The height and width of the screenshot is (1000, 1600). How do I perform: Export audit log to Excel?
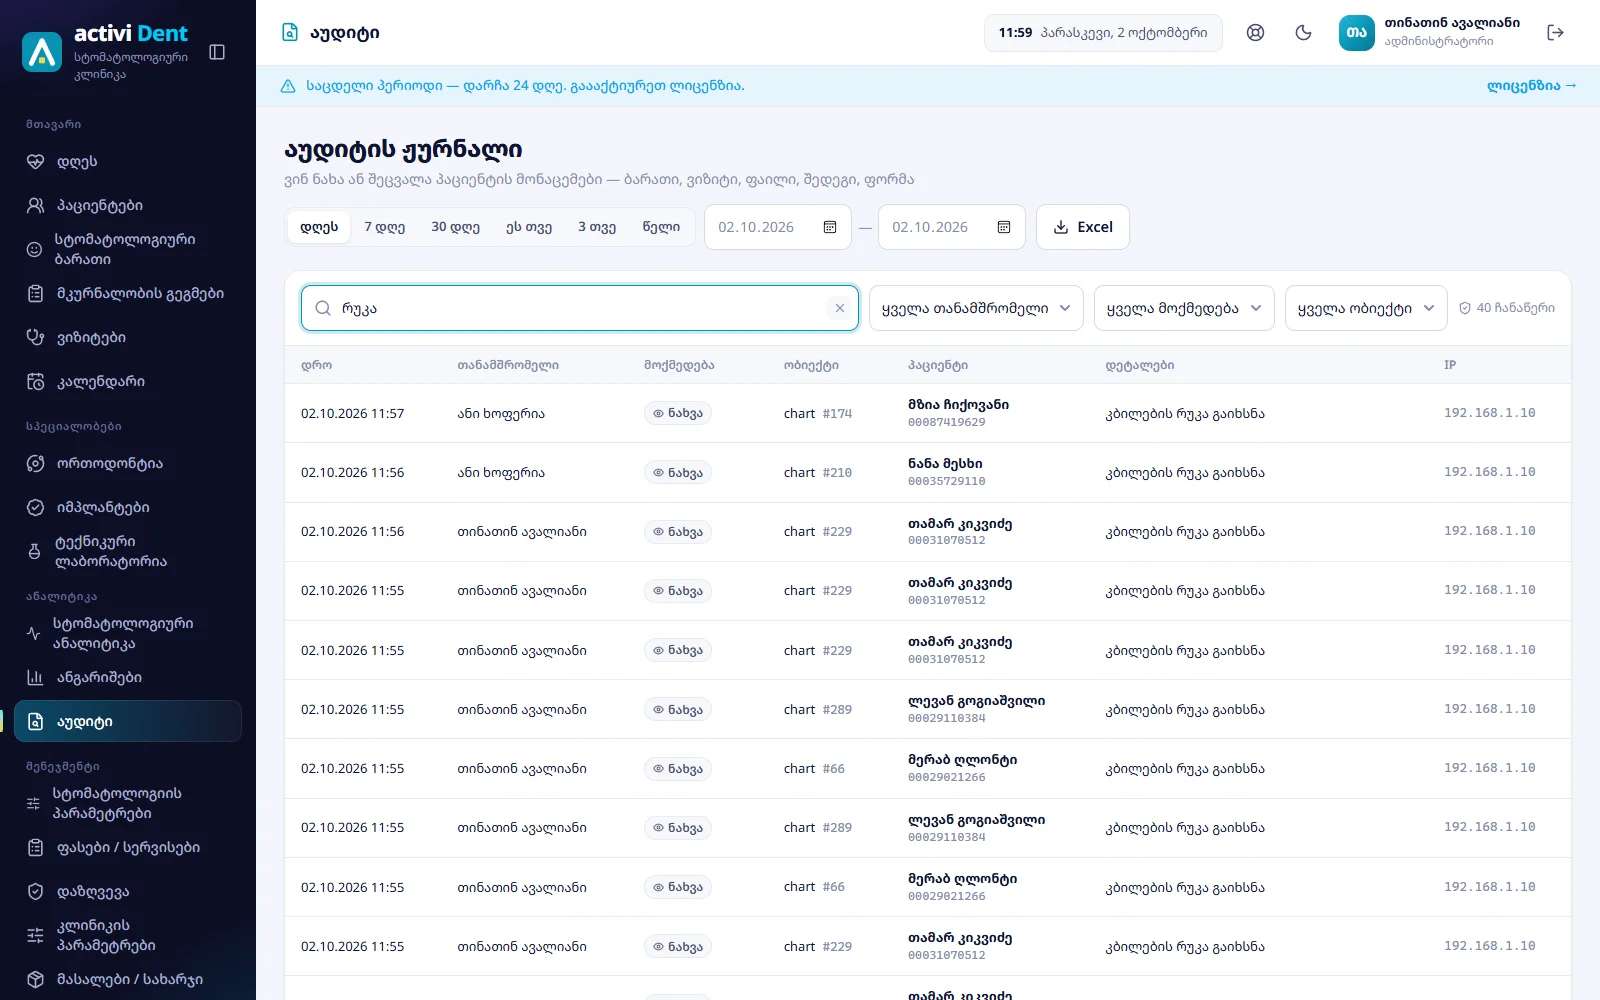tap(1083, 227)
